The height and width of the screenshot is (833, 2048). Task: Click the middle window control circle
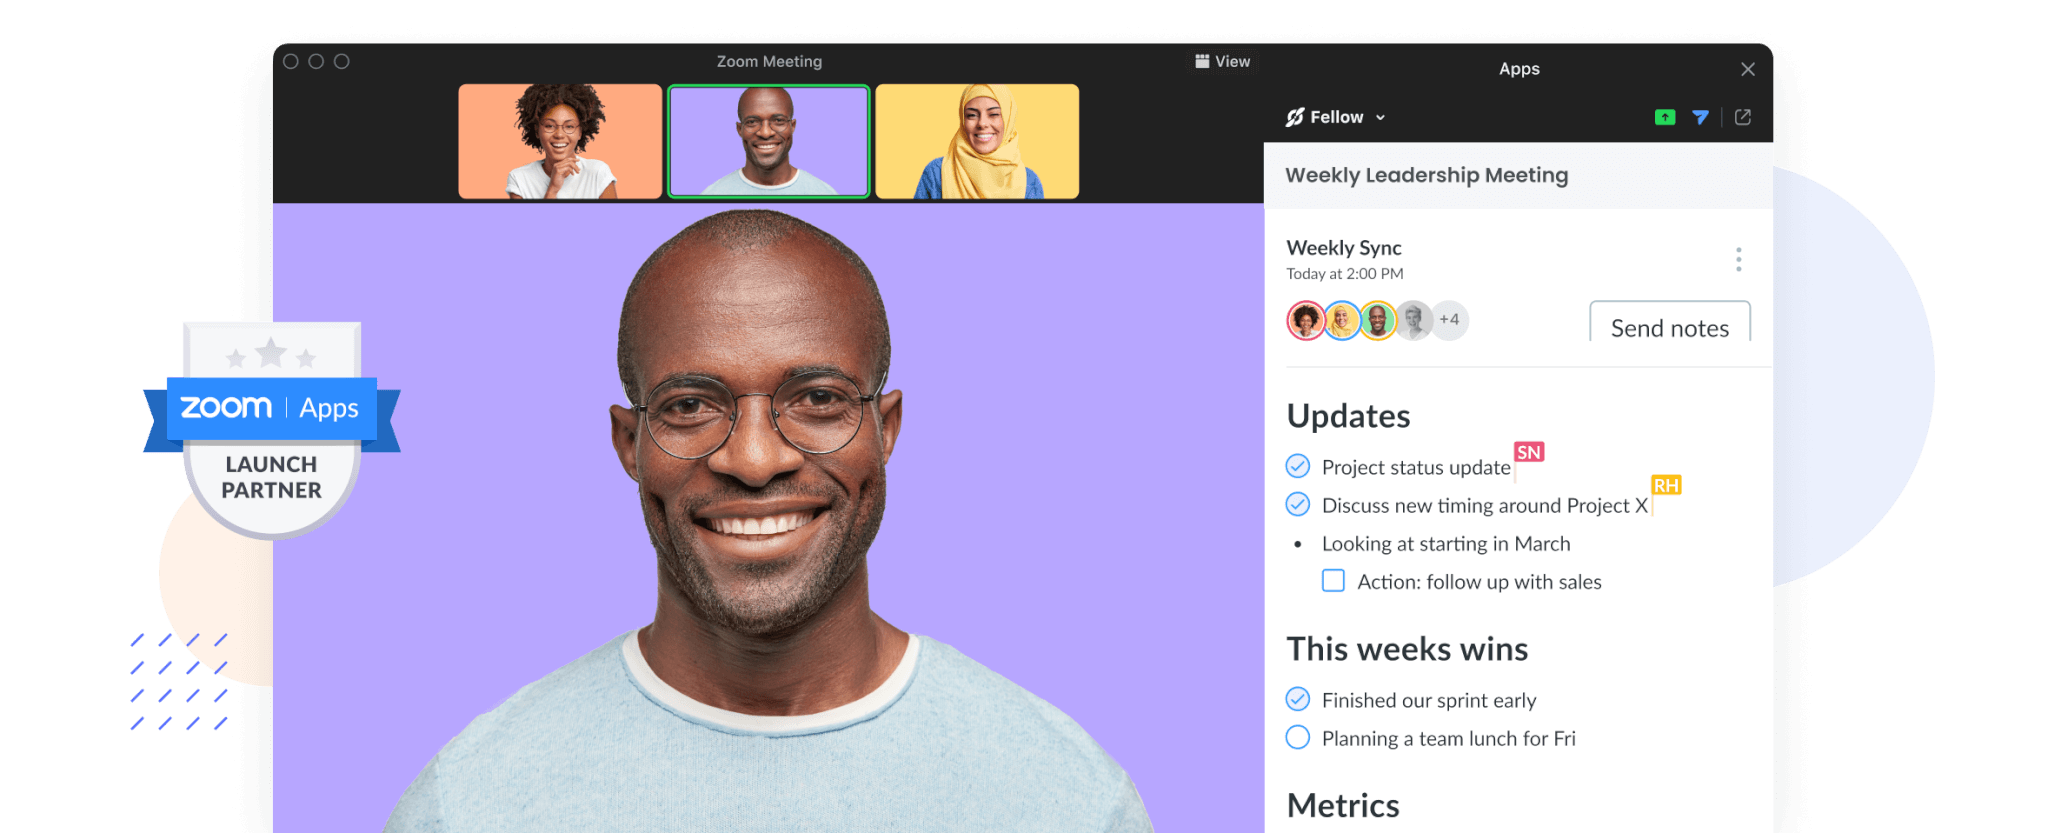point(316,61)
